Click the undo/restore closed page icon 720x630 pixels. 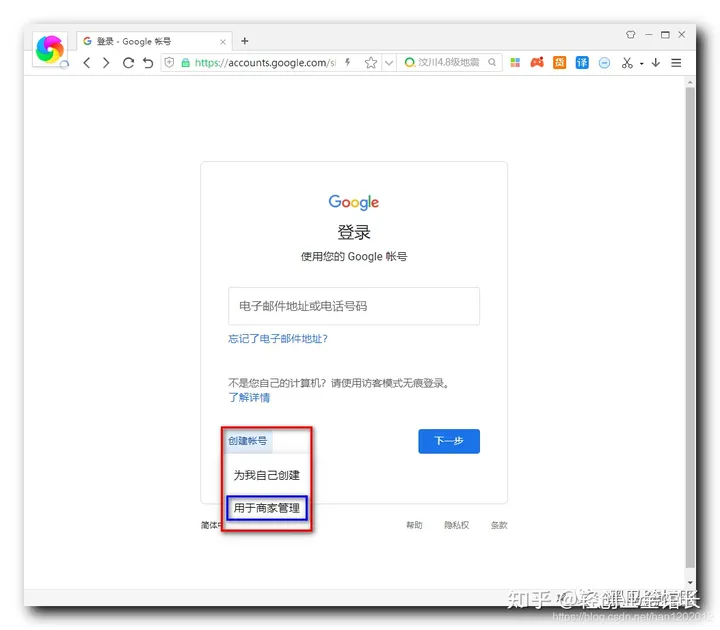[x=148, y=62]
